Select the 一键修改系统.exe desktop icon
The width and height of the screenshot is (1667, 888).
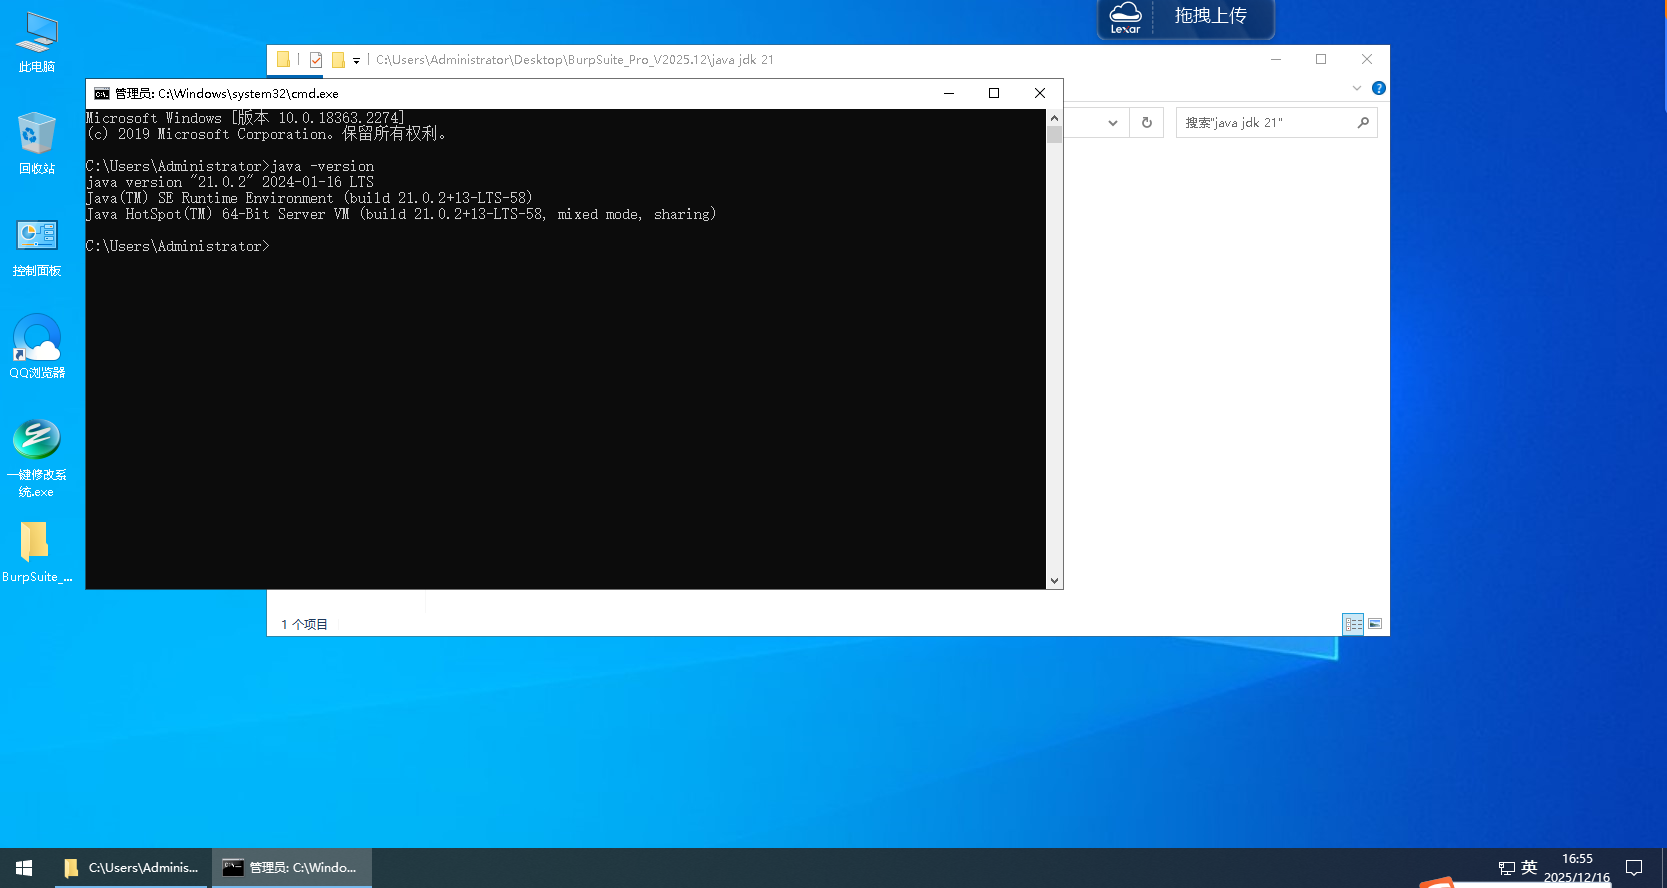coord(37,457)
